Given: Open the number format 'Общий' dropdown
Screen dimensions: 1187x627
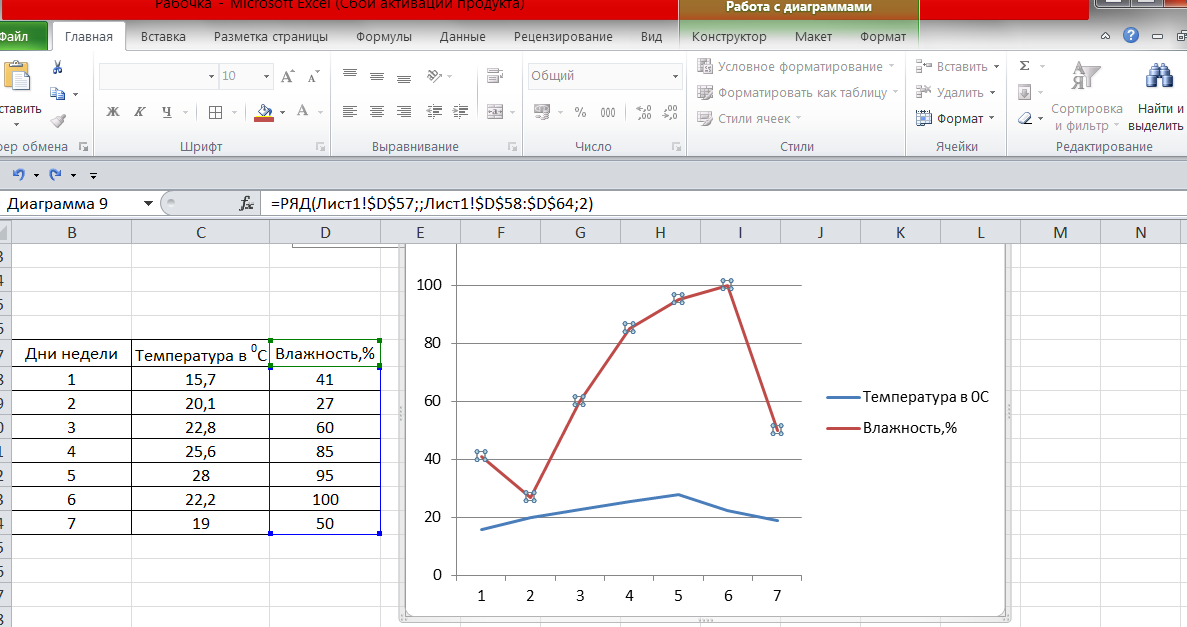Looking at the screenshot, I should point(675,76).
